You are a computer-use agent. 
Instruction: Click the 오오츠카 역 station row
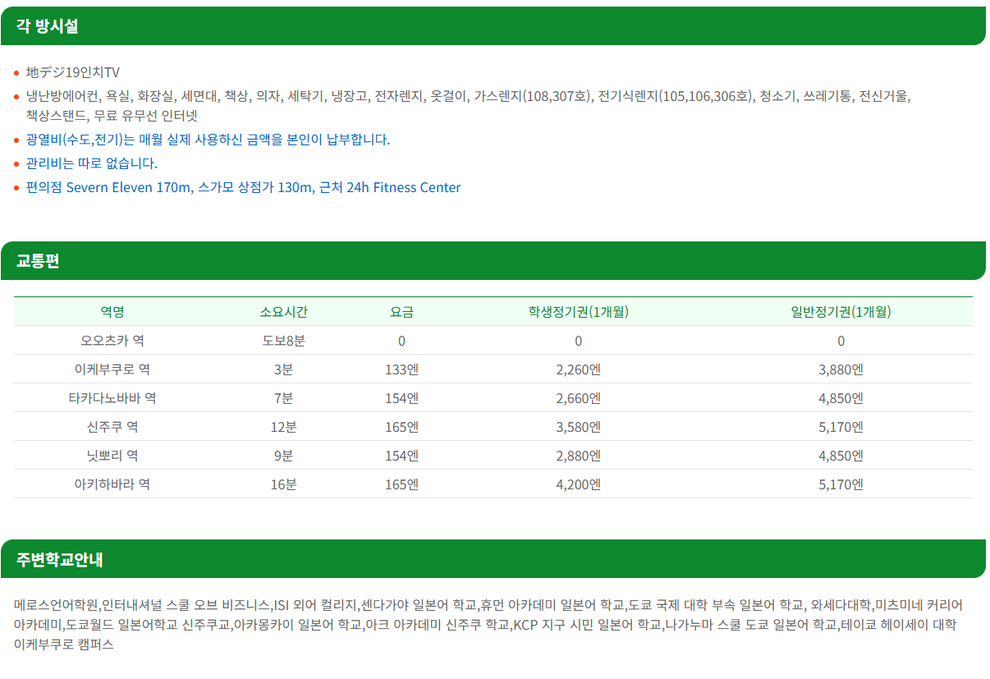point(493,340)
